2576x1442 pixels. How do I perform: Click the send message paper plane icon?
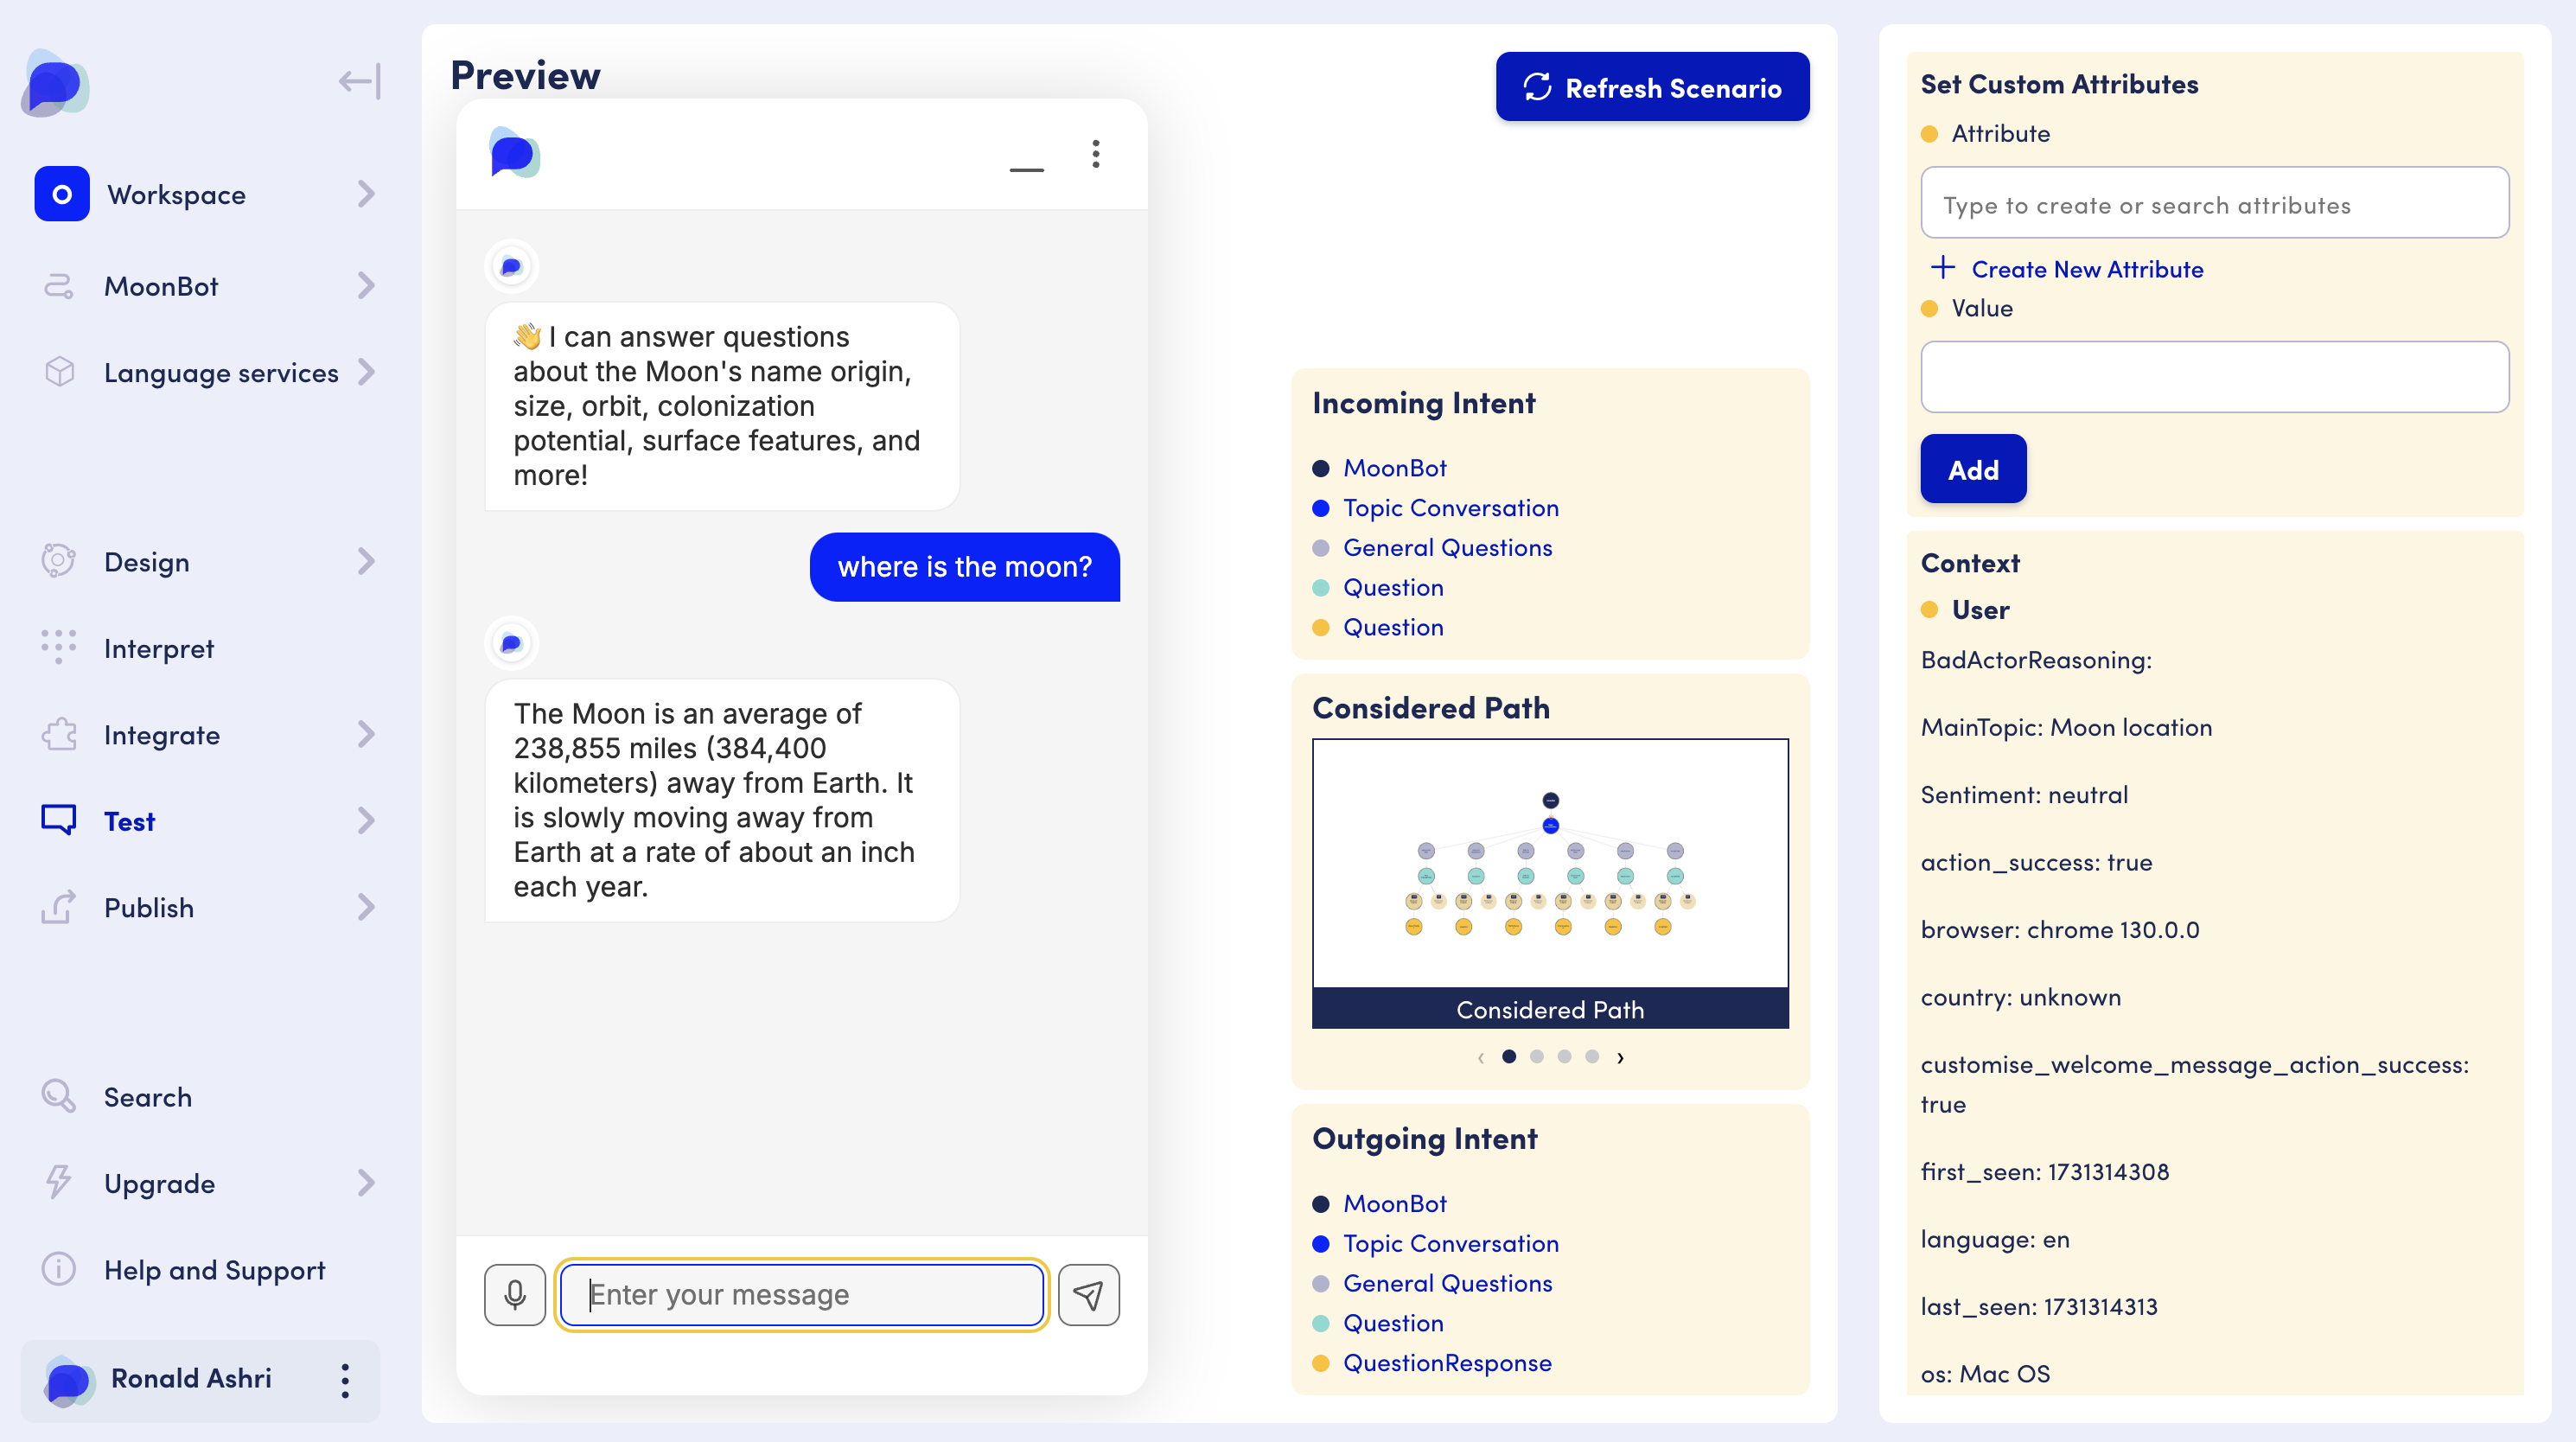tap(1088, 1294)
